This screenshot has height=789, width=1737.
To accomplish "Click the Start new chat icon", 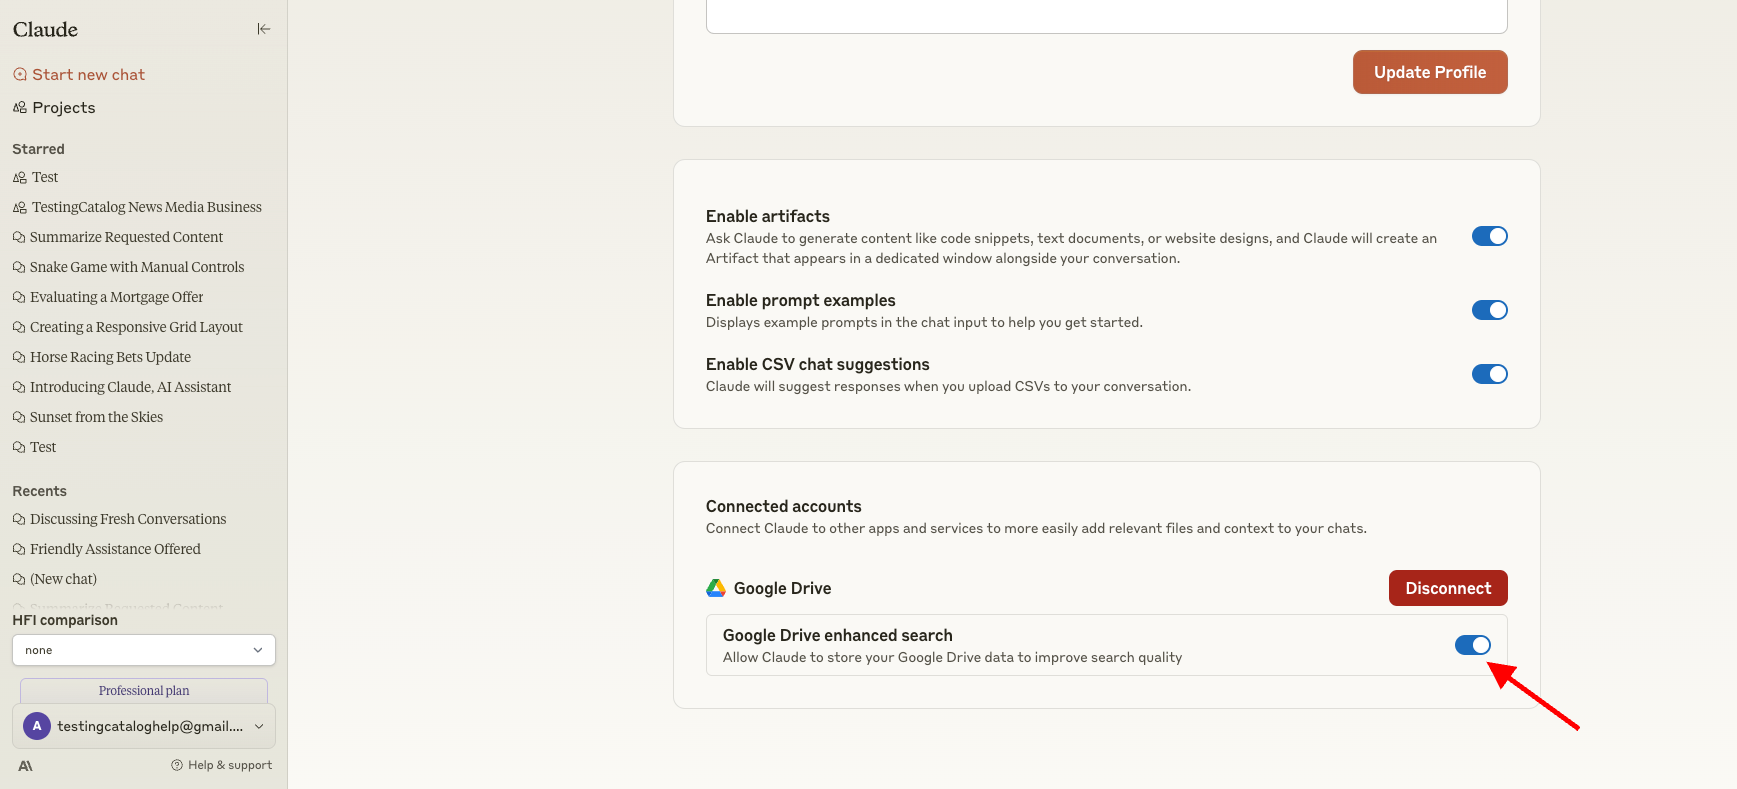I will pos(20,75).
